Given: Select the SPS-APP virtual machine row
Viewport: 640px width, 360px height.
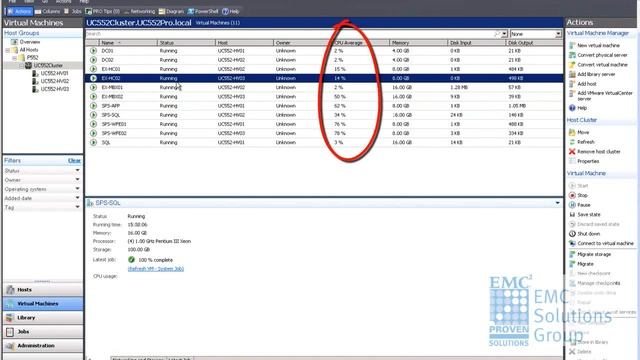Looking at the screenshot, I should tap(324, 106).
